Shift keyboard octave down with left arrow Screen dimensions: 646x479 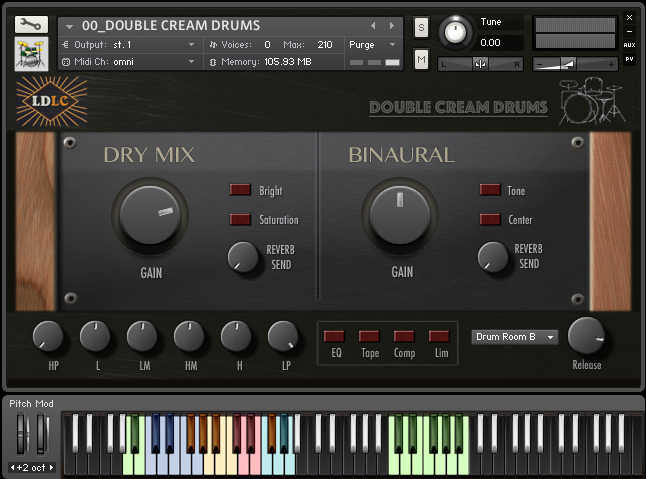point(12,467)
